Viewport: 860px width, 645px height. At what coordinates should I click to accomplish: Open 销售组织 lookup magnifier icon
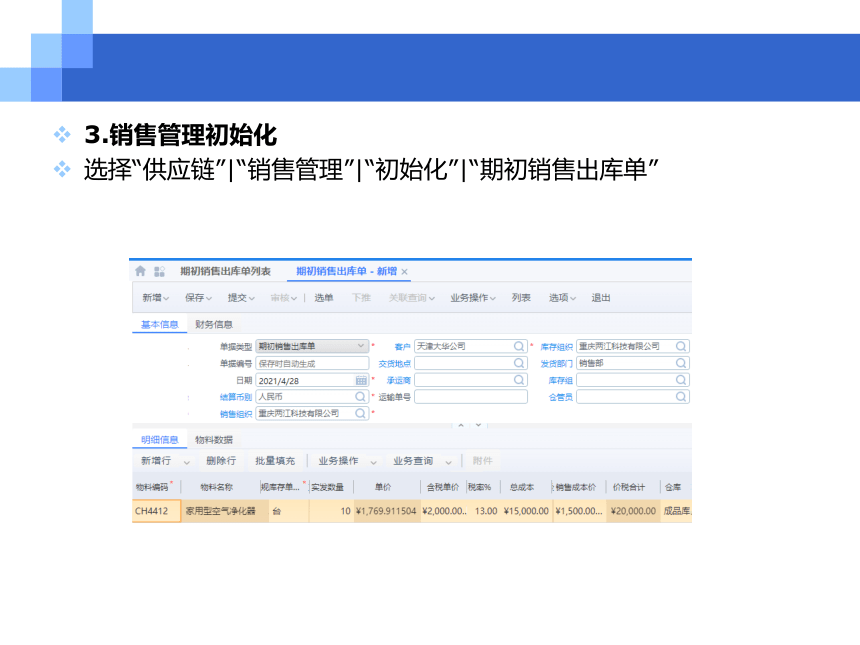pyautogui.click(x=360, y=413)
